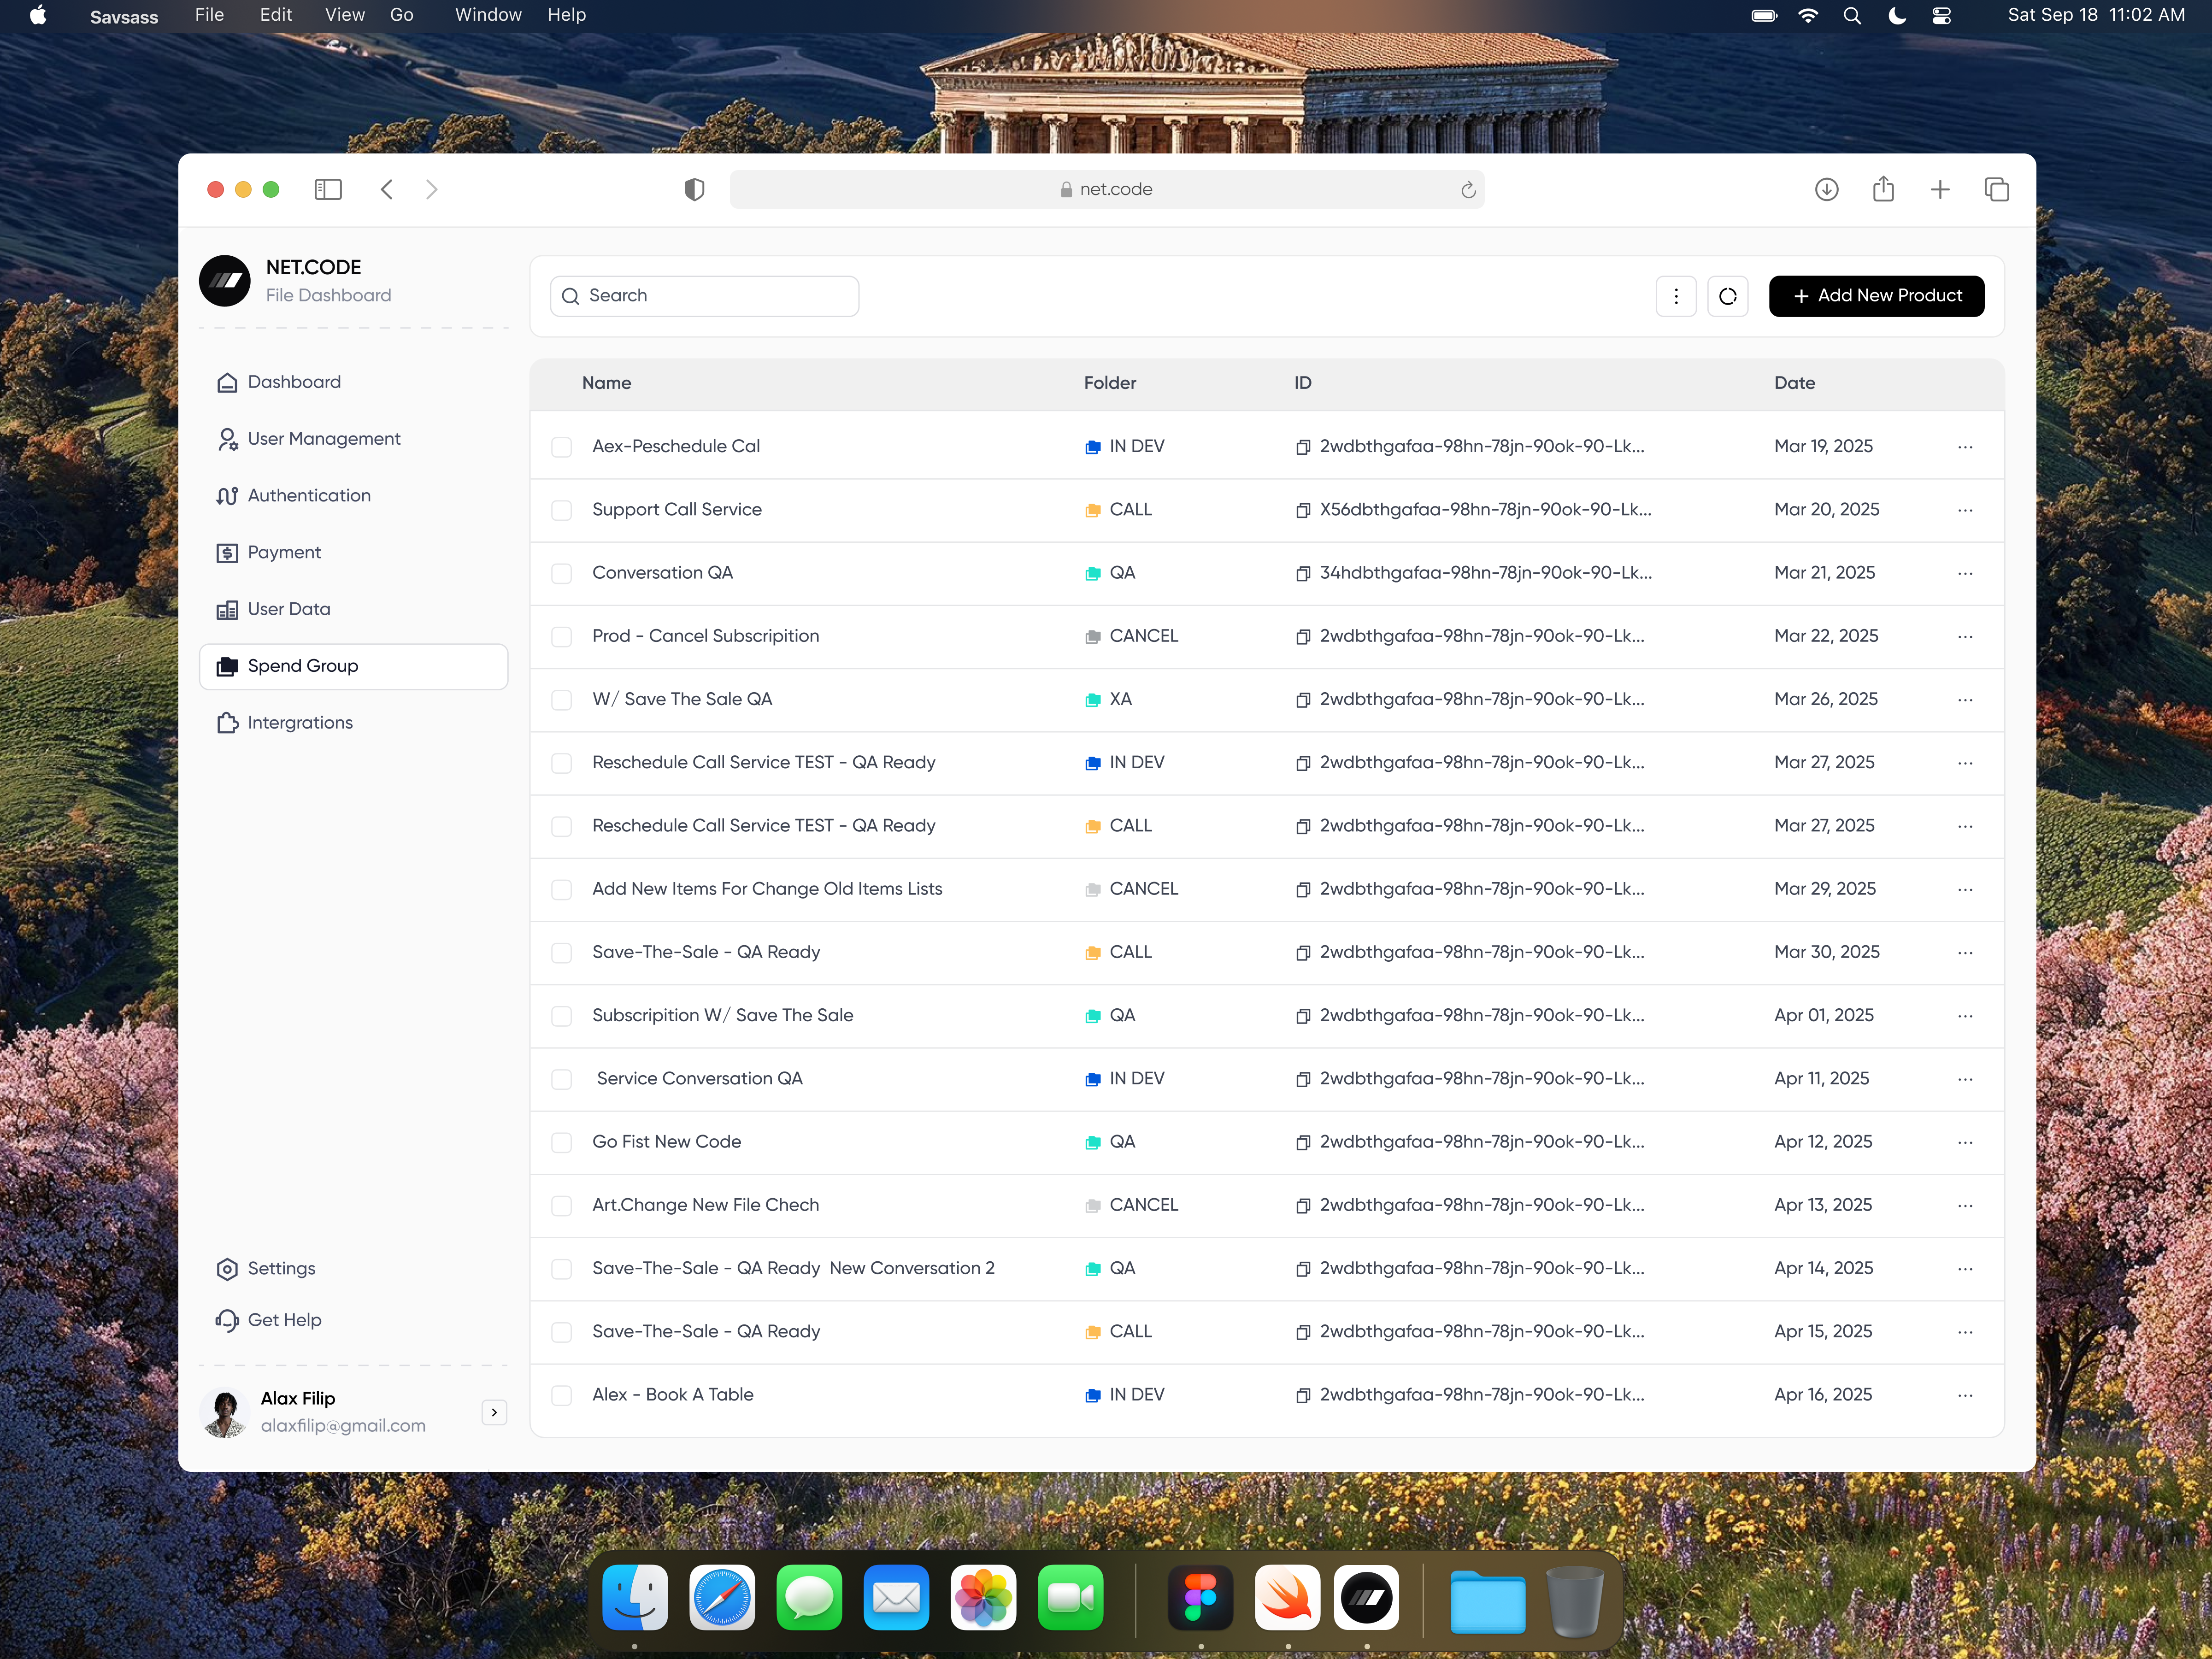Image resolution: width=2212 pixels, height=1659 pixels.
Task: Click the refresh icon beside Add New Product
Action: [1727, 296]
